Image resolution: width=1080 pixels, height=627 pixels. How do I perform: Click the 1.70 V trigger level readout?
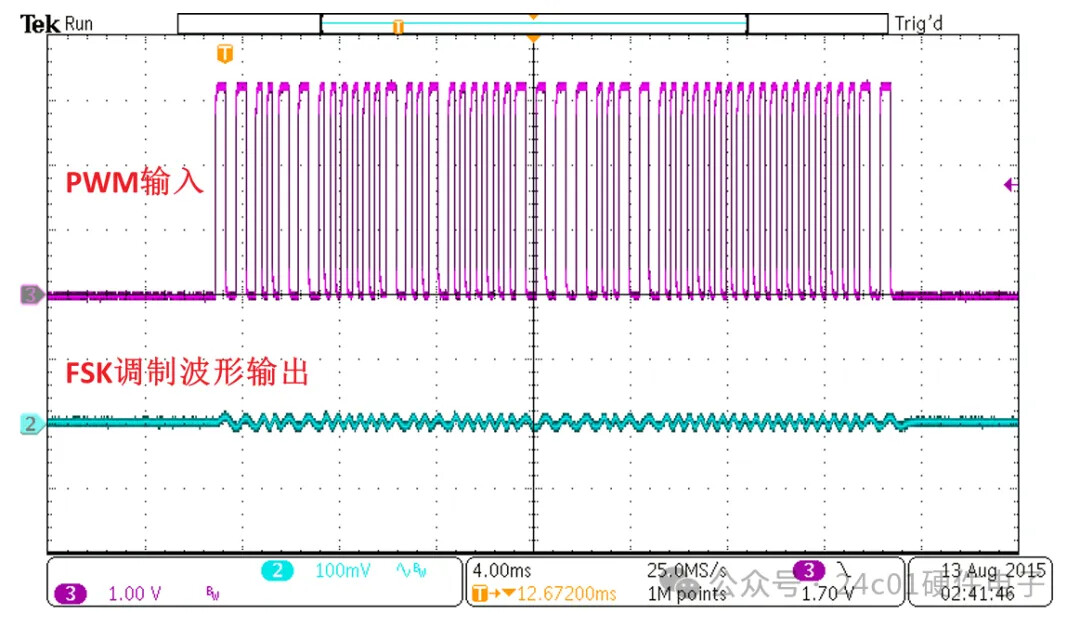click(x=827, y=593)
